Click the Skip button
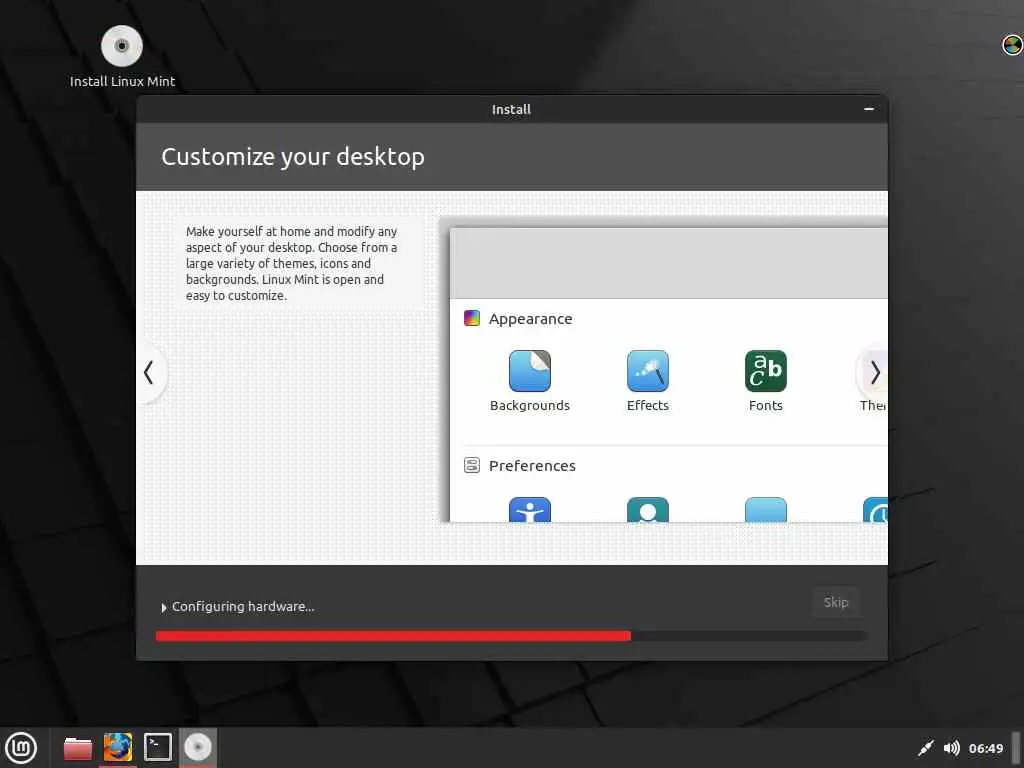 [836, 602]
